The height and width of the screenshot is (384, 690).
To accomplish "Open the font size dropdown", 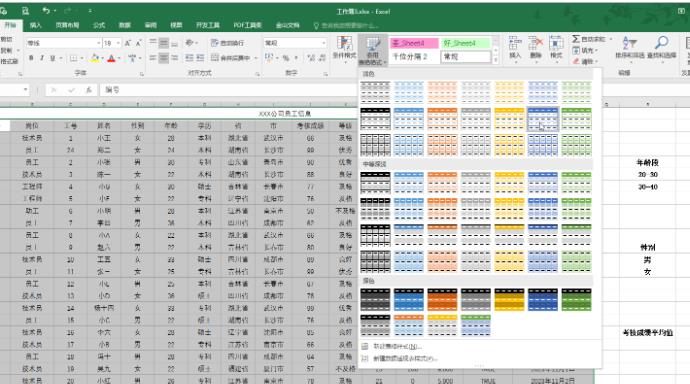I will [x=118, y=43].
